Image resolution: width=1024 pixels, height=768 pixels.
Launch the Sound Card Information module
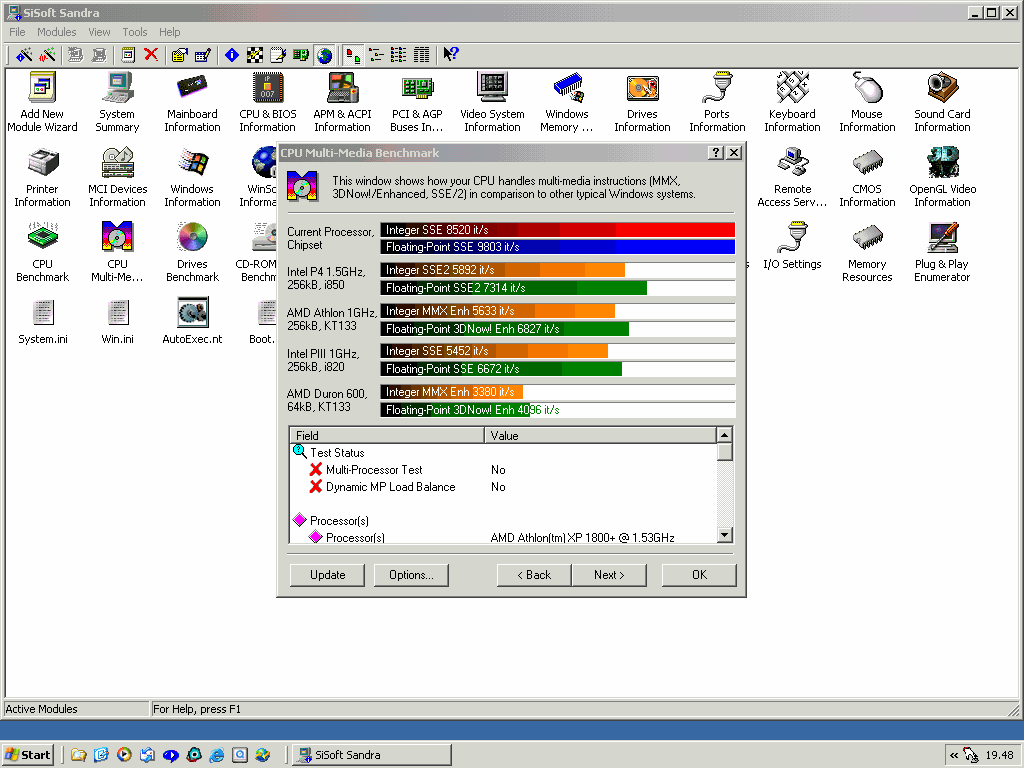pos(942,92)
